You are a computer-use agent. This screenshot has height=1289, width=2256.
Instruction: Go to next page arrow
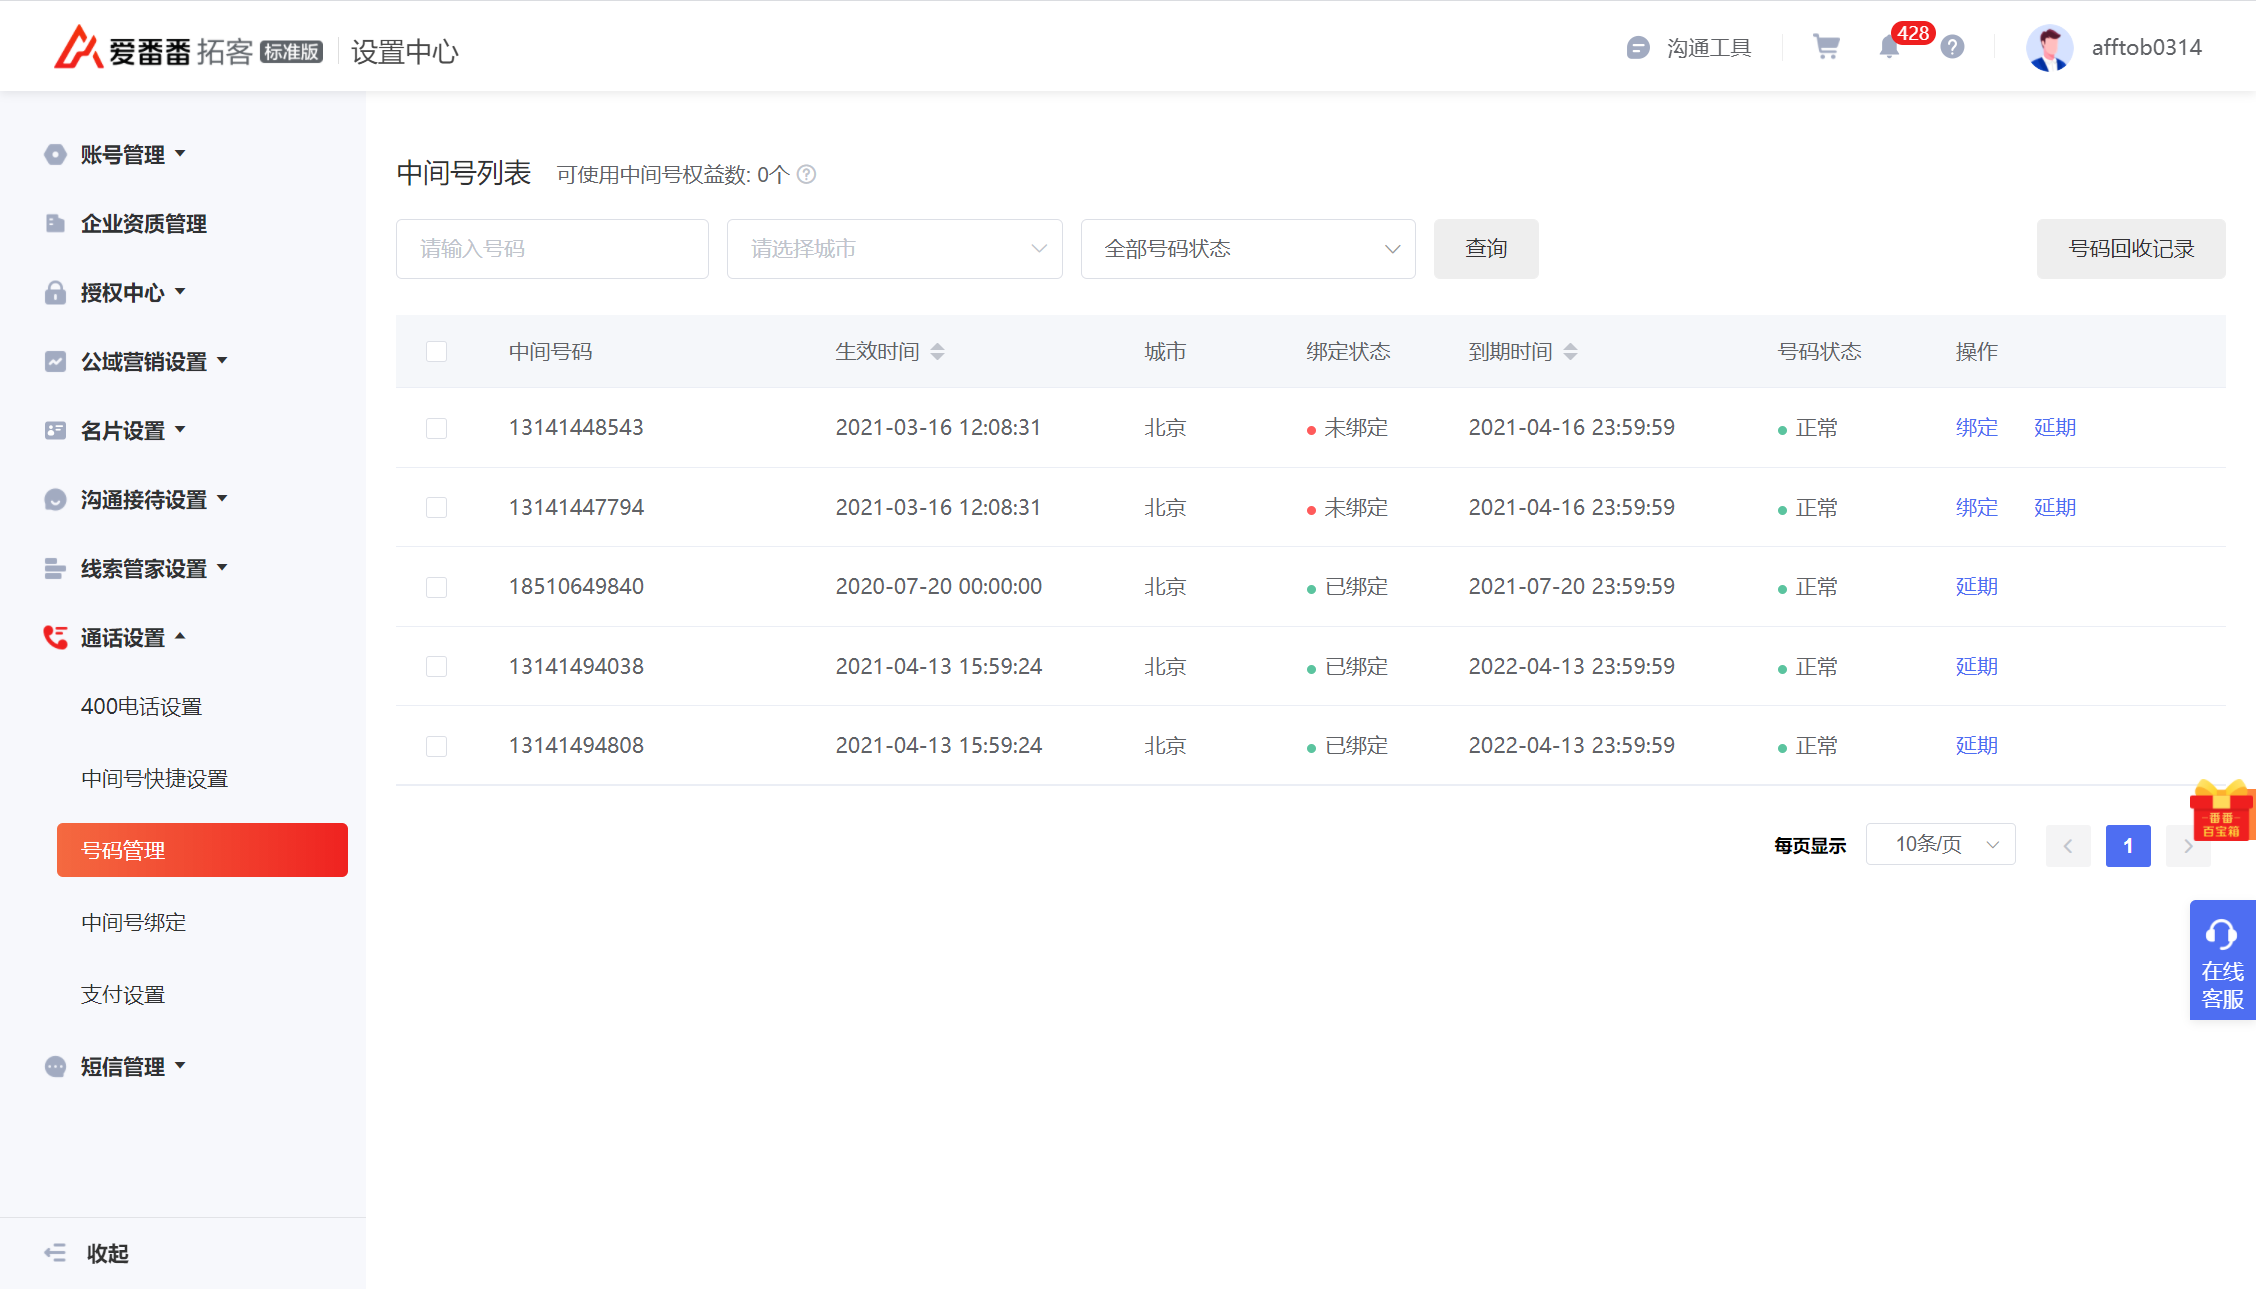point(2188,846)
